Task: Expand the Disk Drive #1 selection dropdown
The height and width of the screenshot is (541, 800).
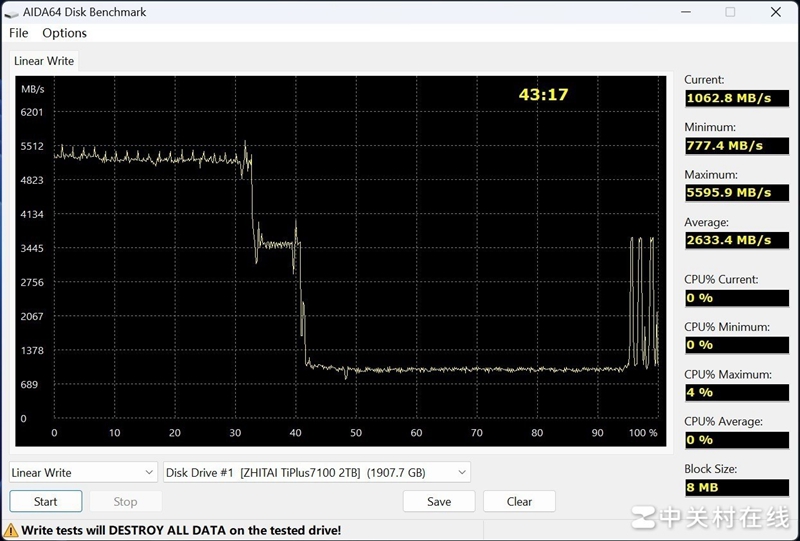Action: coord(317,473)
